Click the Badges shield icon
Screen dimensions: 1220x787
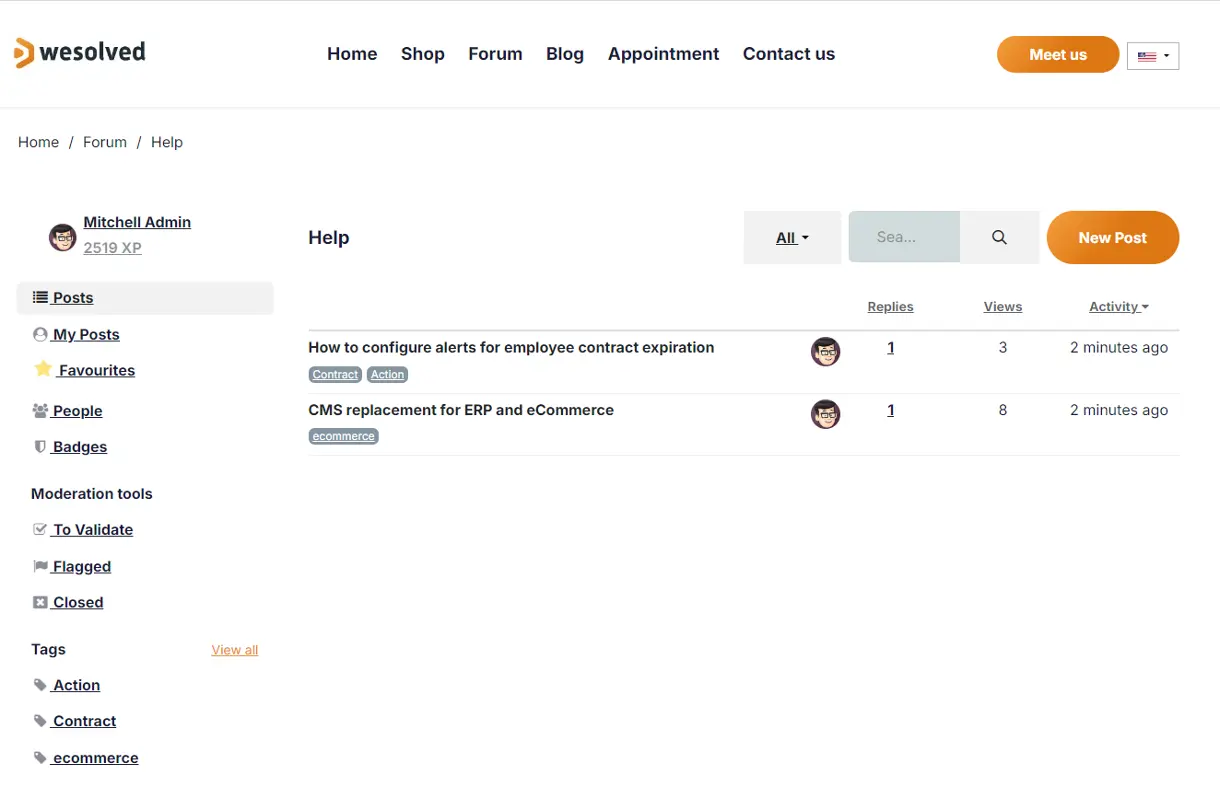click(40, 447)
